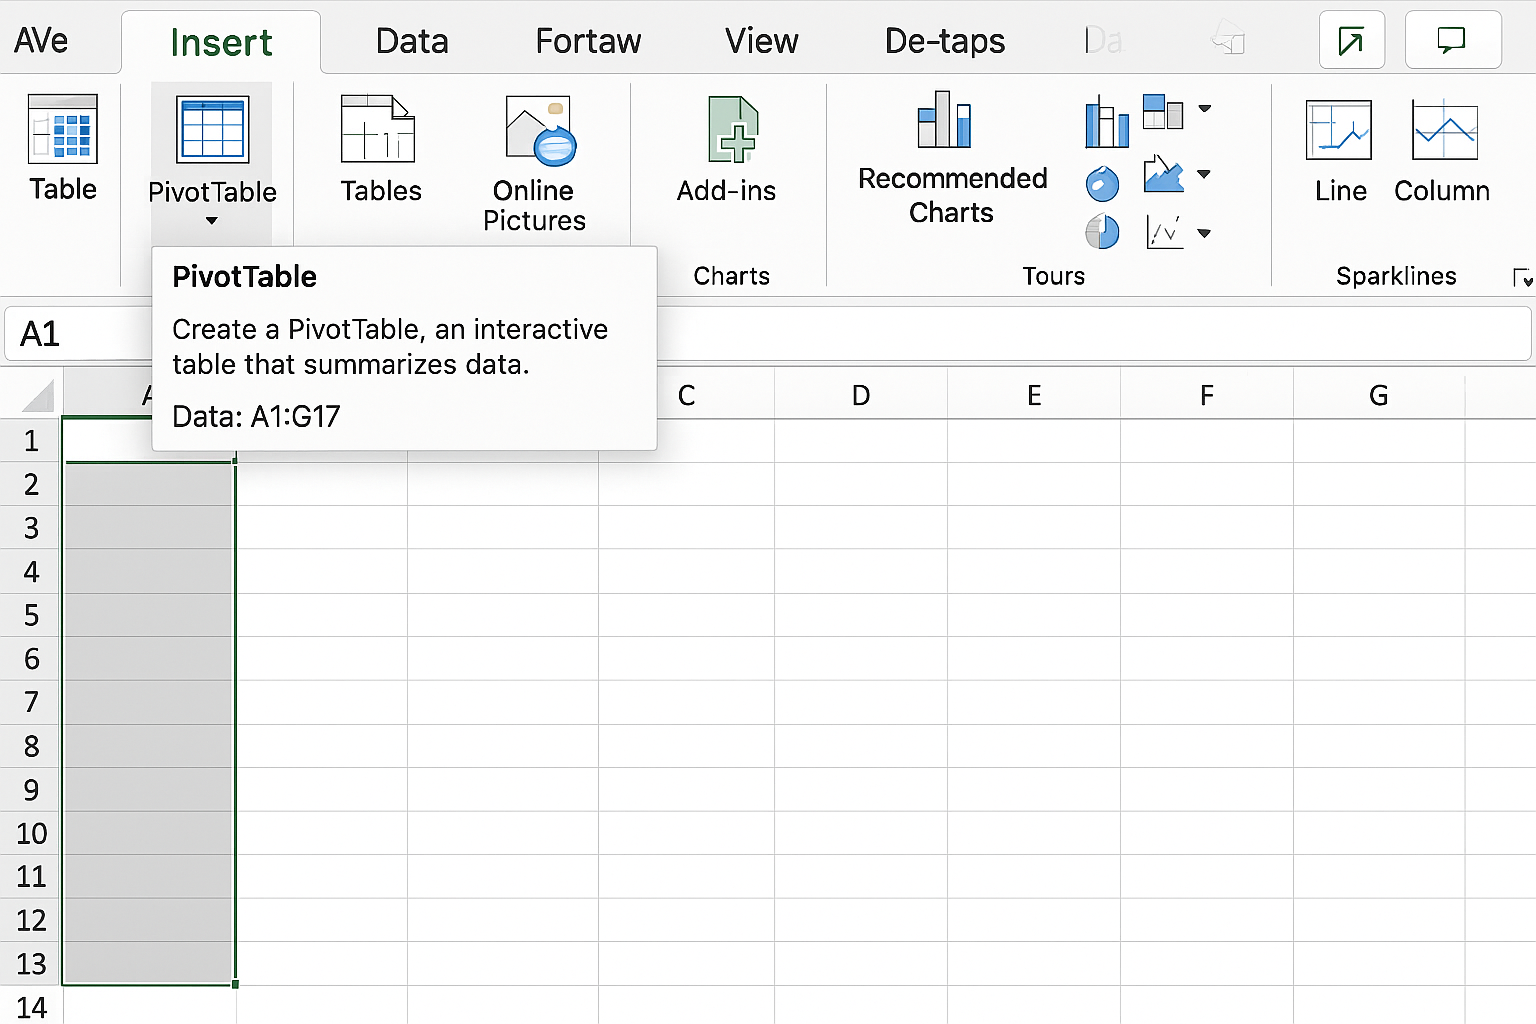Expand the PivotTable dropdown arrow
Image resolution: width=1536 pixels, height=1024 pixels.
click(x=212, y=221)
